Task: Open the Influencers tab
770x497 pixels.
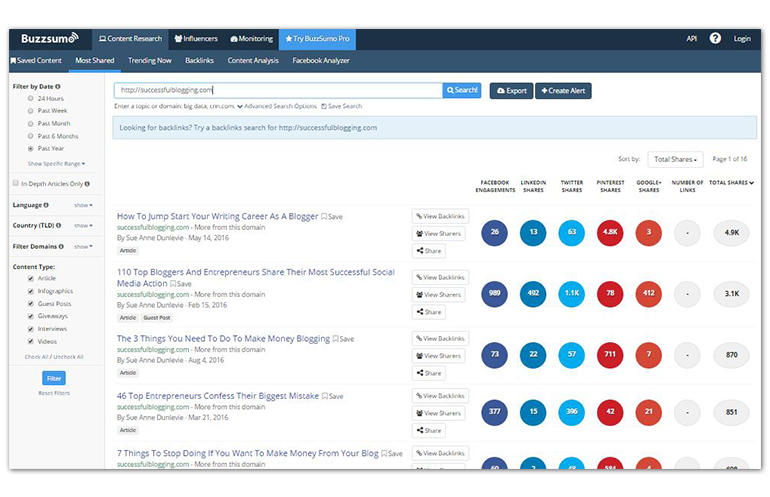Action: point(196,39)
